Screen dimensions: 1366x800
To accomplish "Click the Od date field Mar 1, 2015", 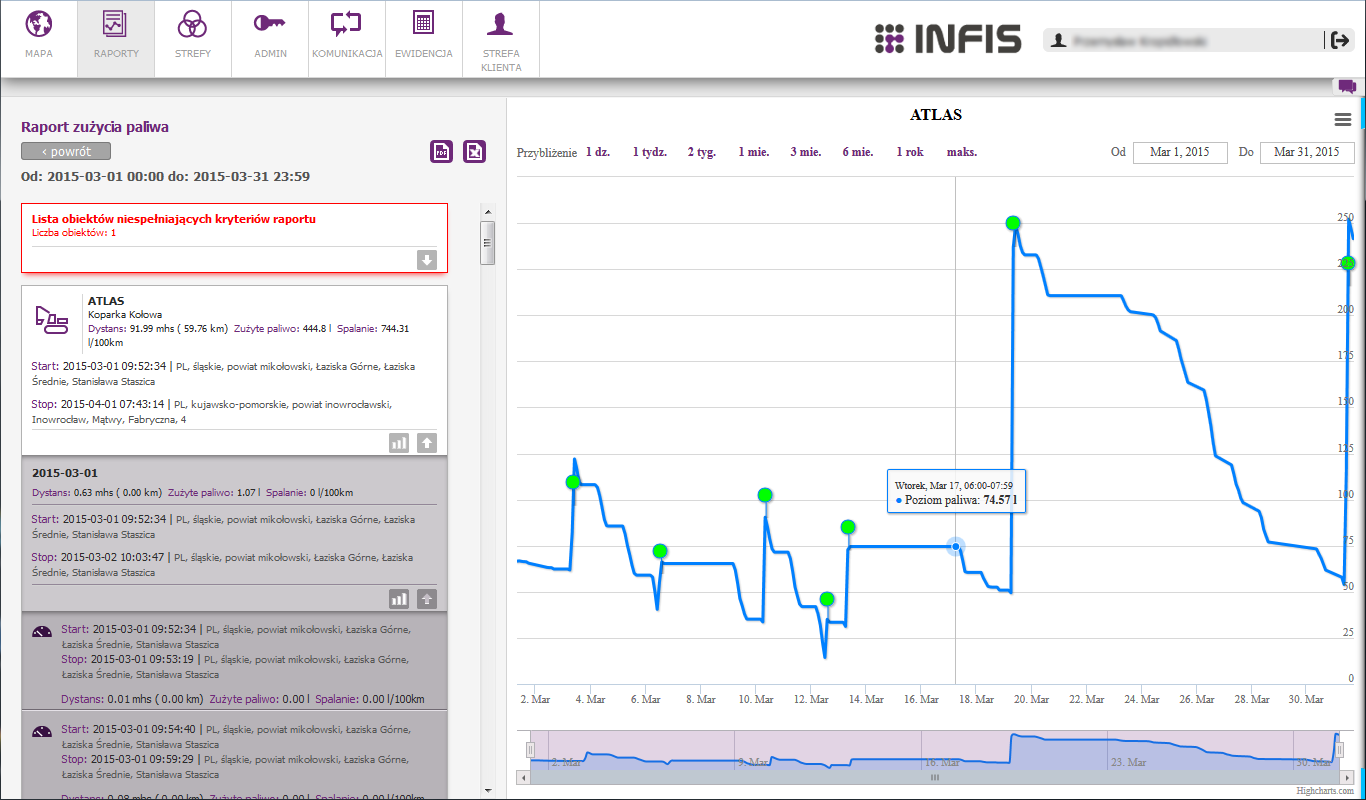I will (1180, 152).
